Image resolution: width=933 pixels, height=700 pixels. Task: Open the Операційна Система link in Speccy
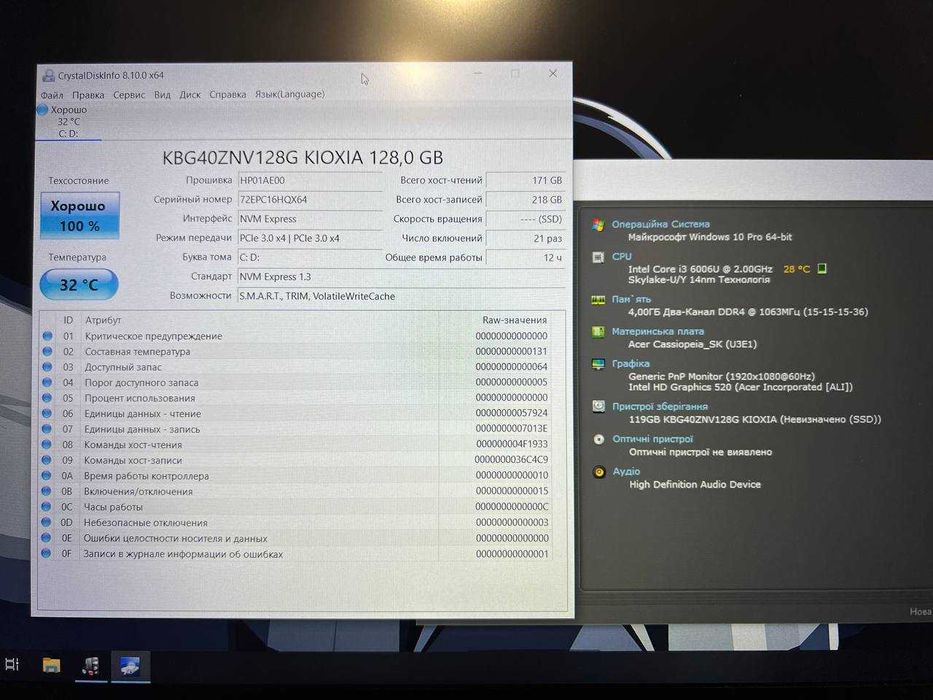(x=660, y=224)
